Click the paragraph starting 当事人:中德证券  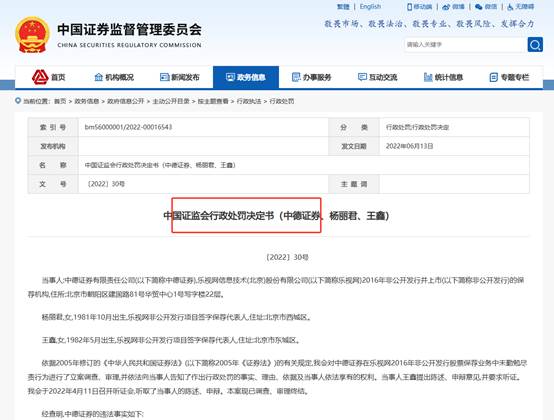point(276,287)
